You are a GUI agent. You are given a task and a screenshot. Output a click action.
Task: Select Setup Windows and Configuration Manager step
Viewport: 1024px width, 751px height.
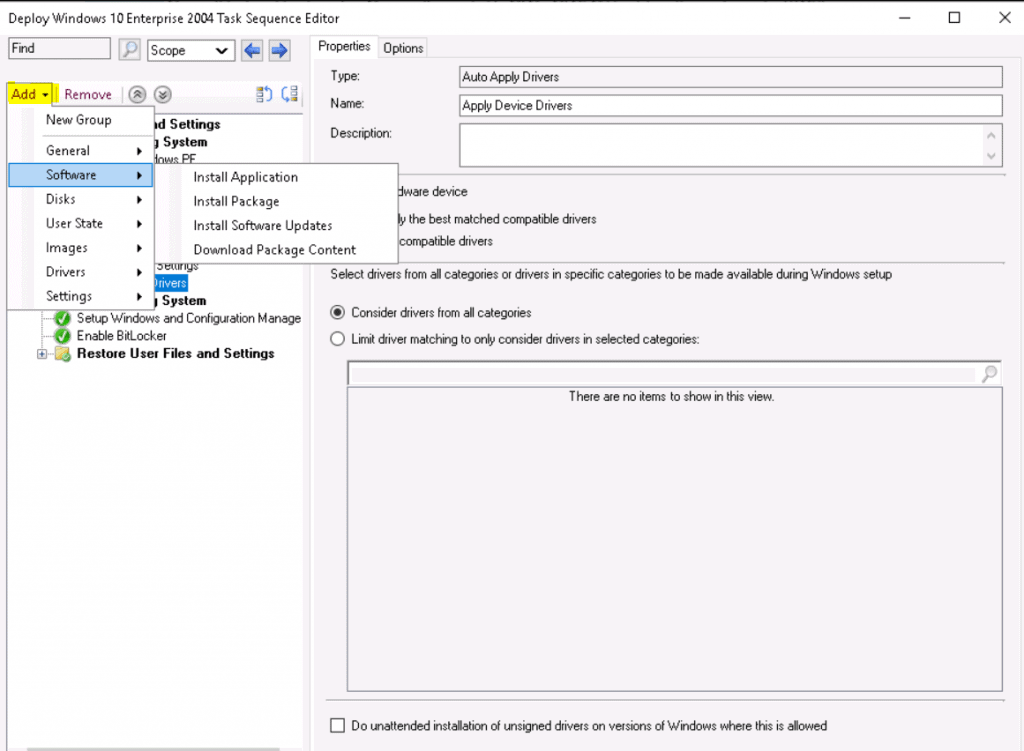click(x=189, y=318)
